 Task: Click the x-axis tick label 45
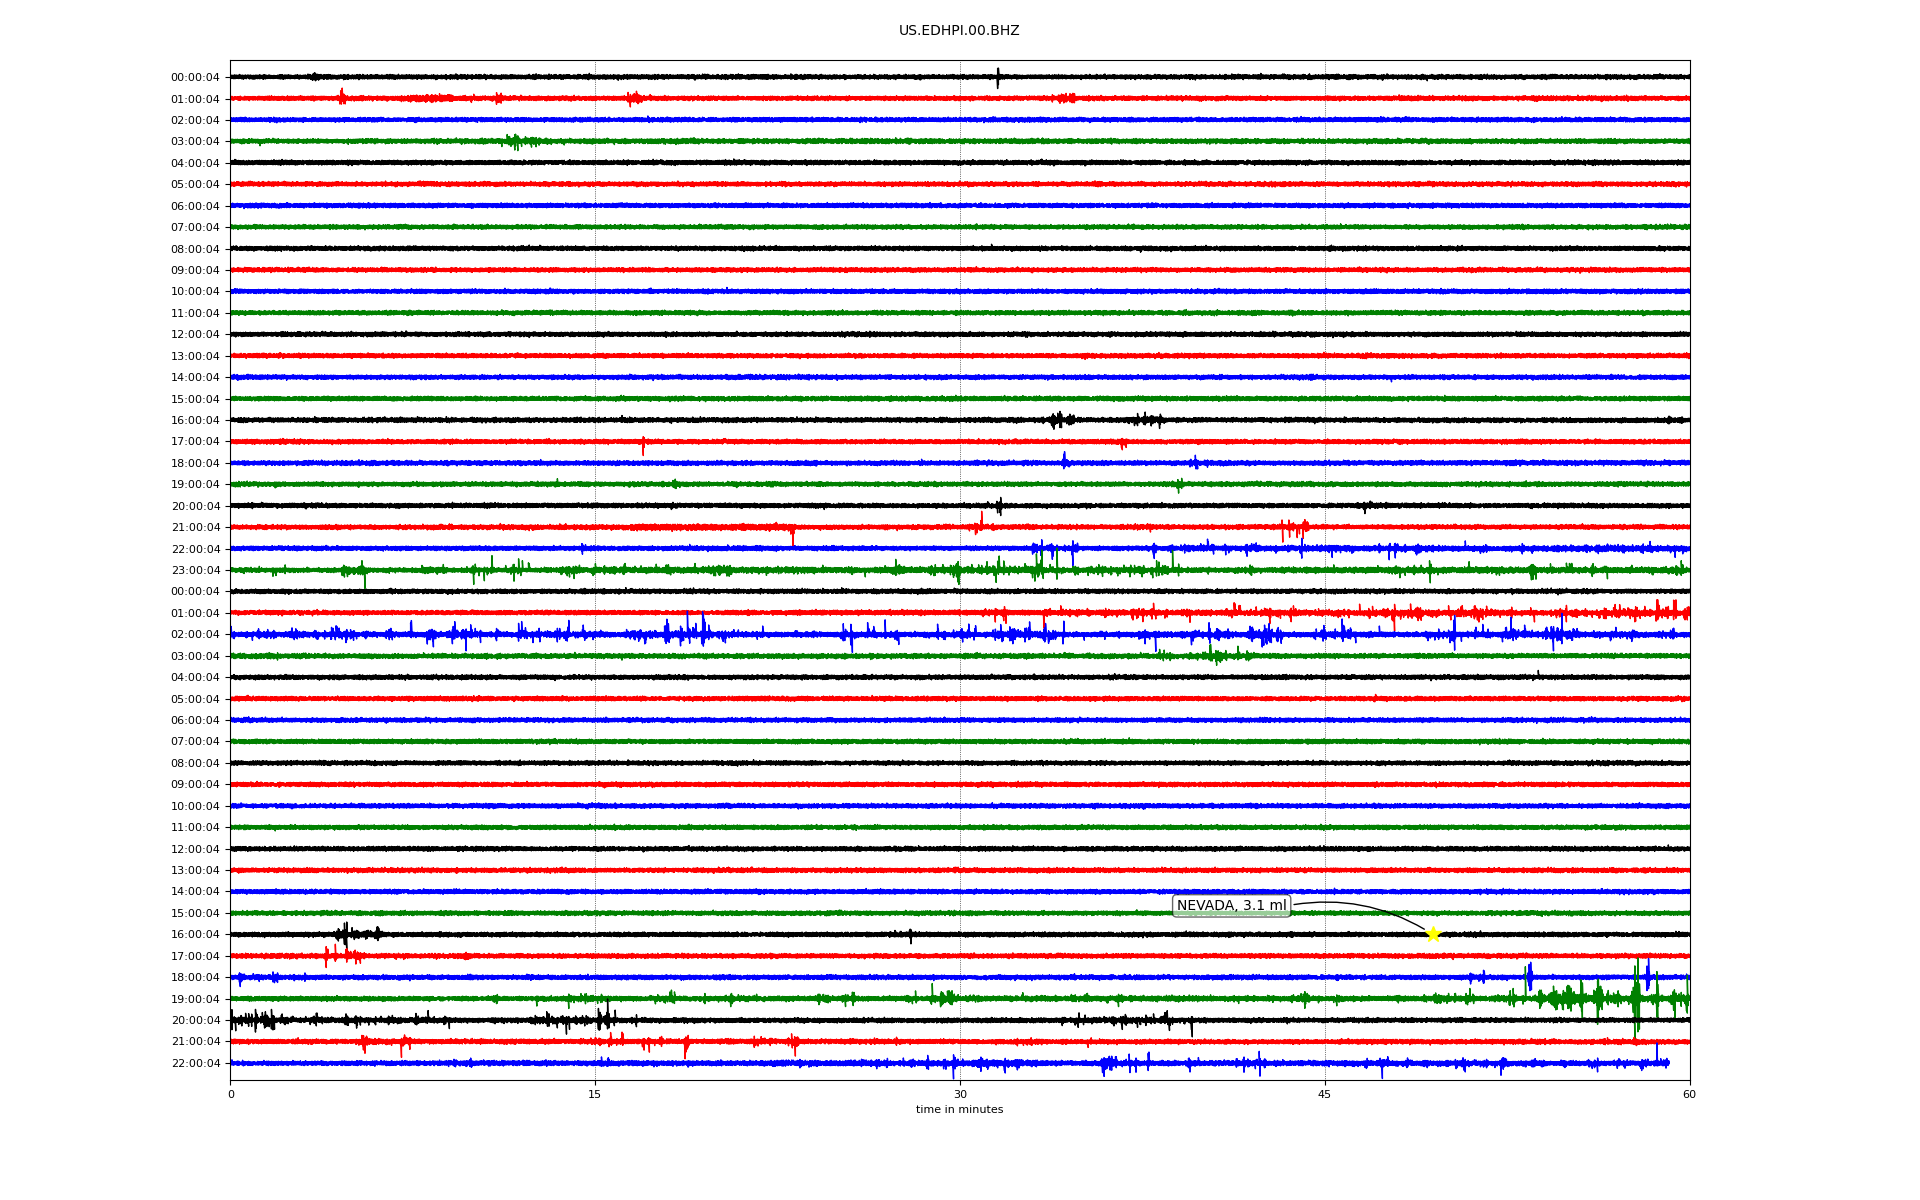tap(1324, 1094)
